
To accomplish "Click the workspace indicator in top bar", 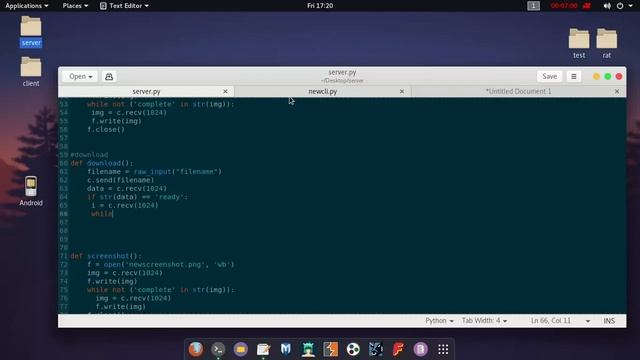I will point(533,6).
